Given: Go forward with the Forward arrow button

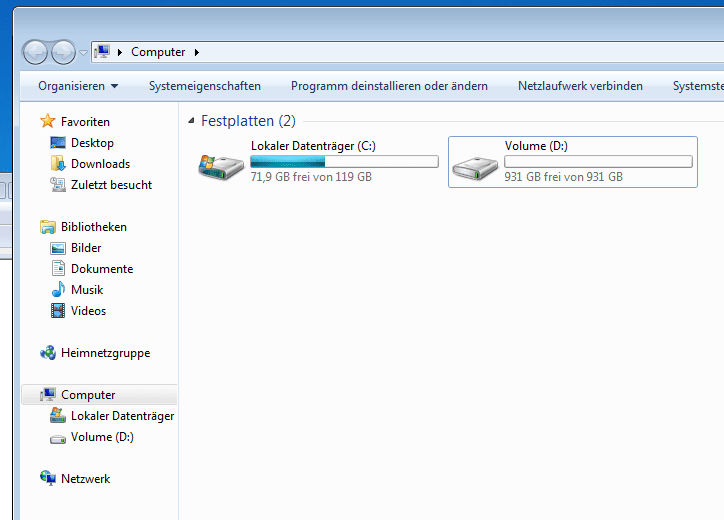Looking at the screenshot, I should click(x=63, y=52).
